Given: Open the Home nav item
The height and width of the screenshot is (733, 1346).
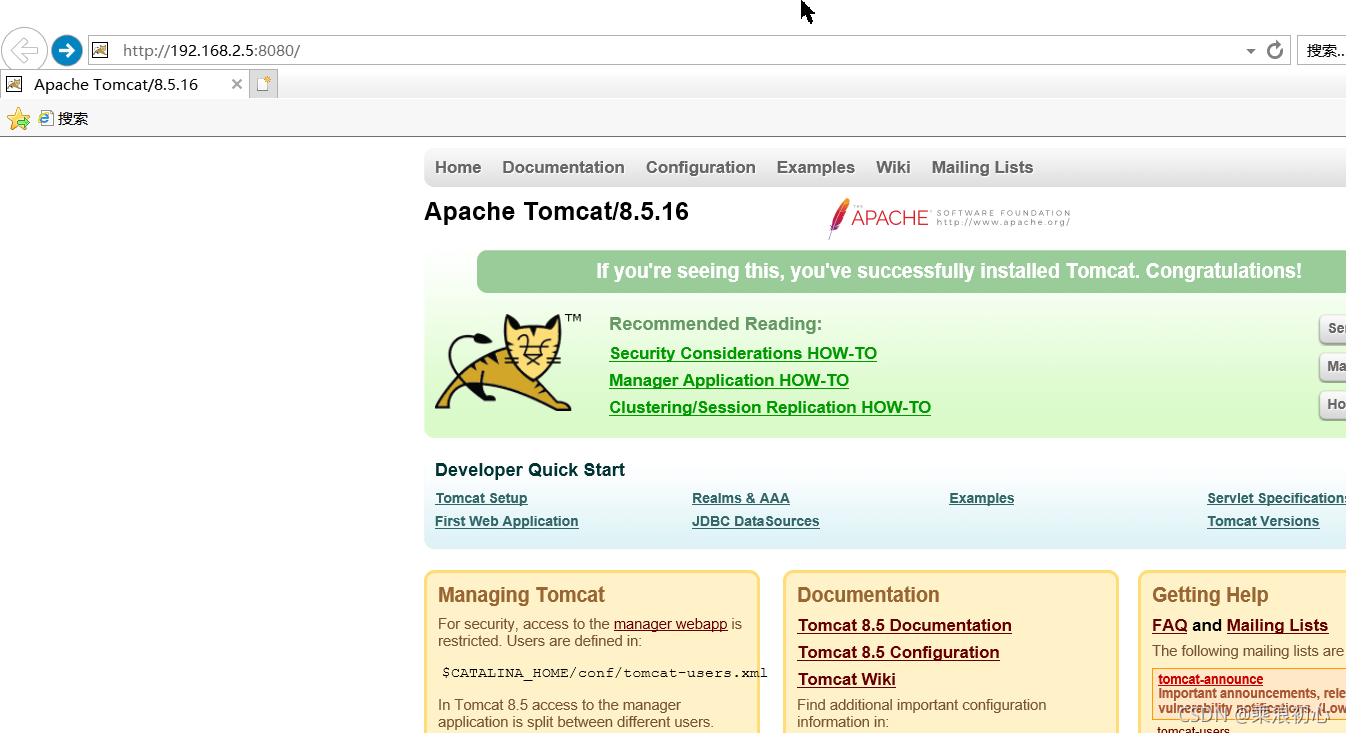Looking at the screenshot, I should (458, 167).
